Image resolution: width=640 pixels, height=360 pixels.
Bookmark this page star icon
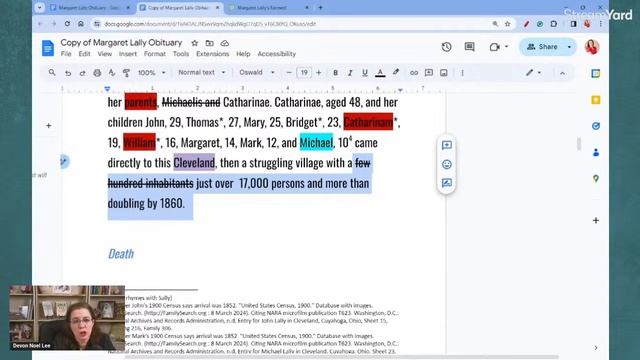pyautogui.click(x=507, y=24)
